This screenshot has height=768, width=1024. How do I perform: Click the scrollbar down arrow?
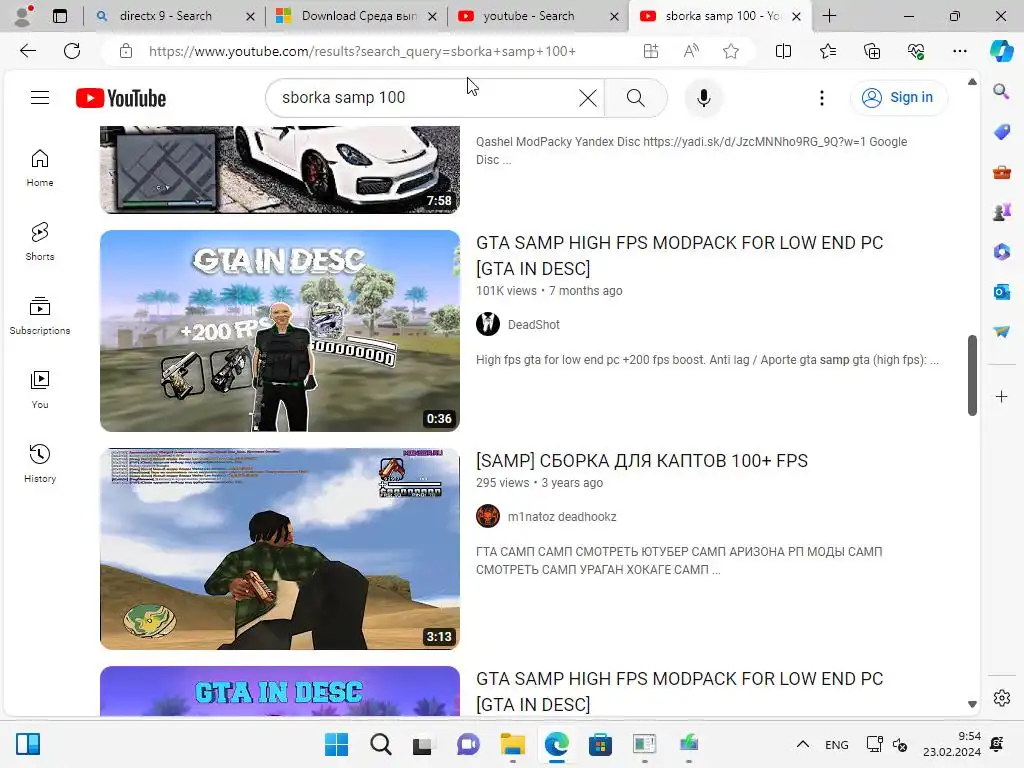[972, 704]
